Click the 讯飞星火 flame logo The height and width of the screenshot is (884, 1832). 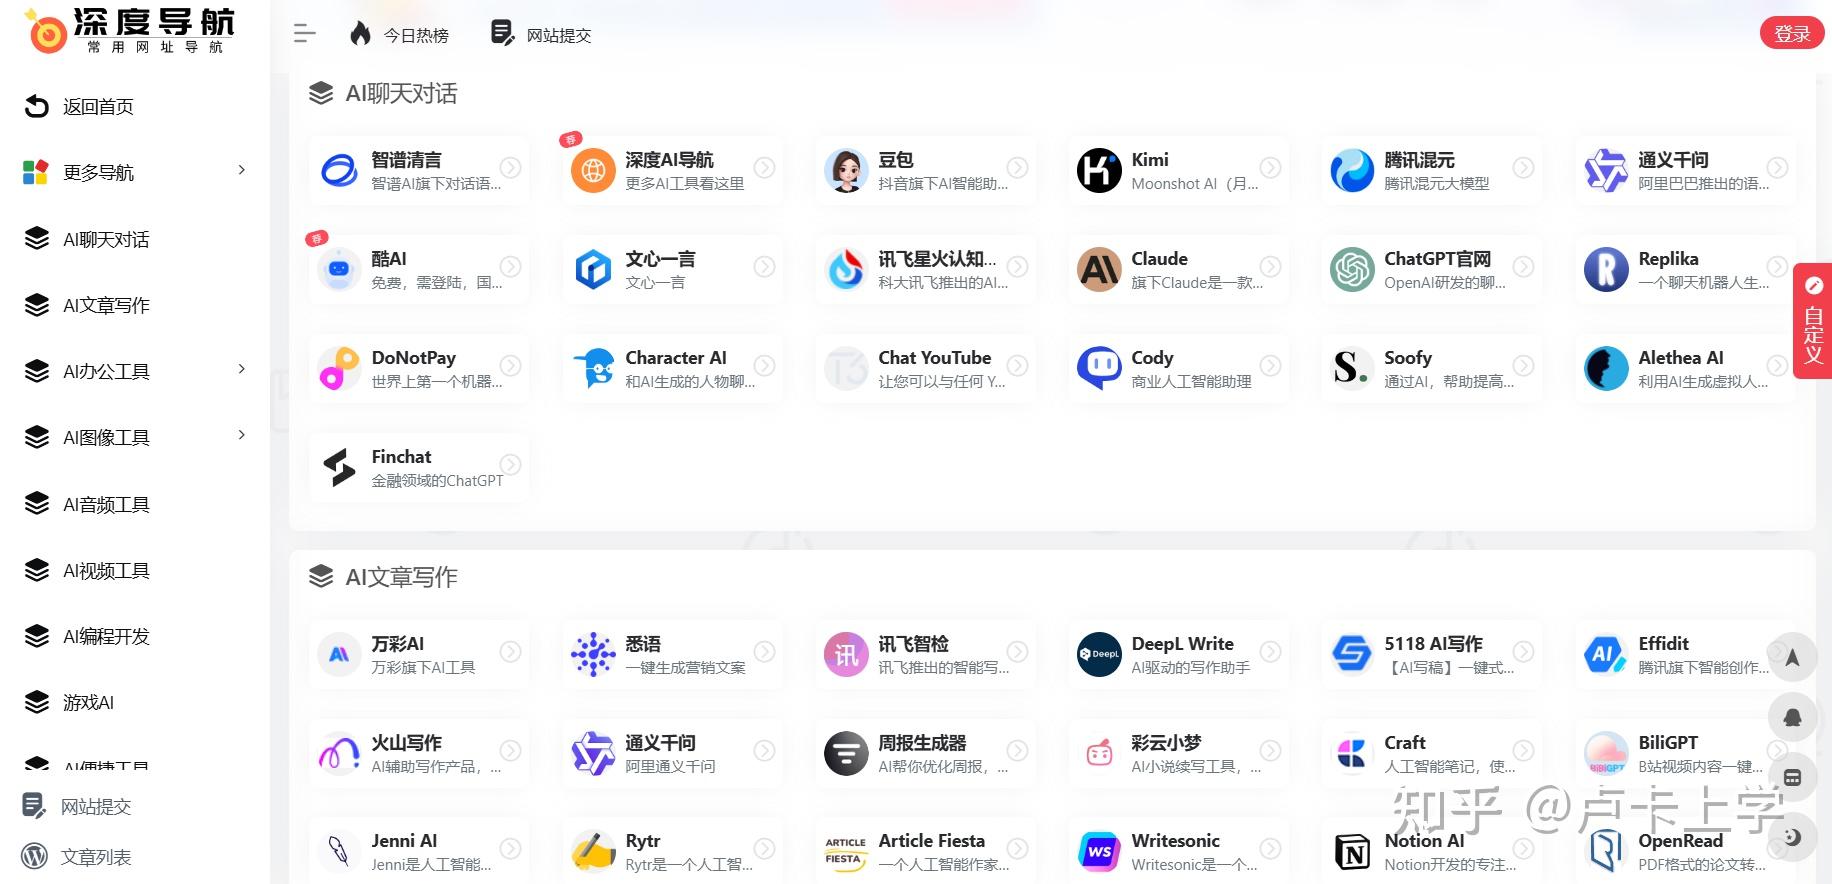(x=846, y=270)
